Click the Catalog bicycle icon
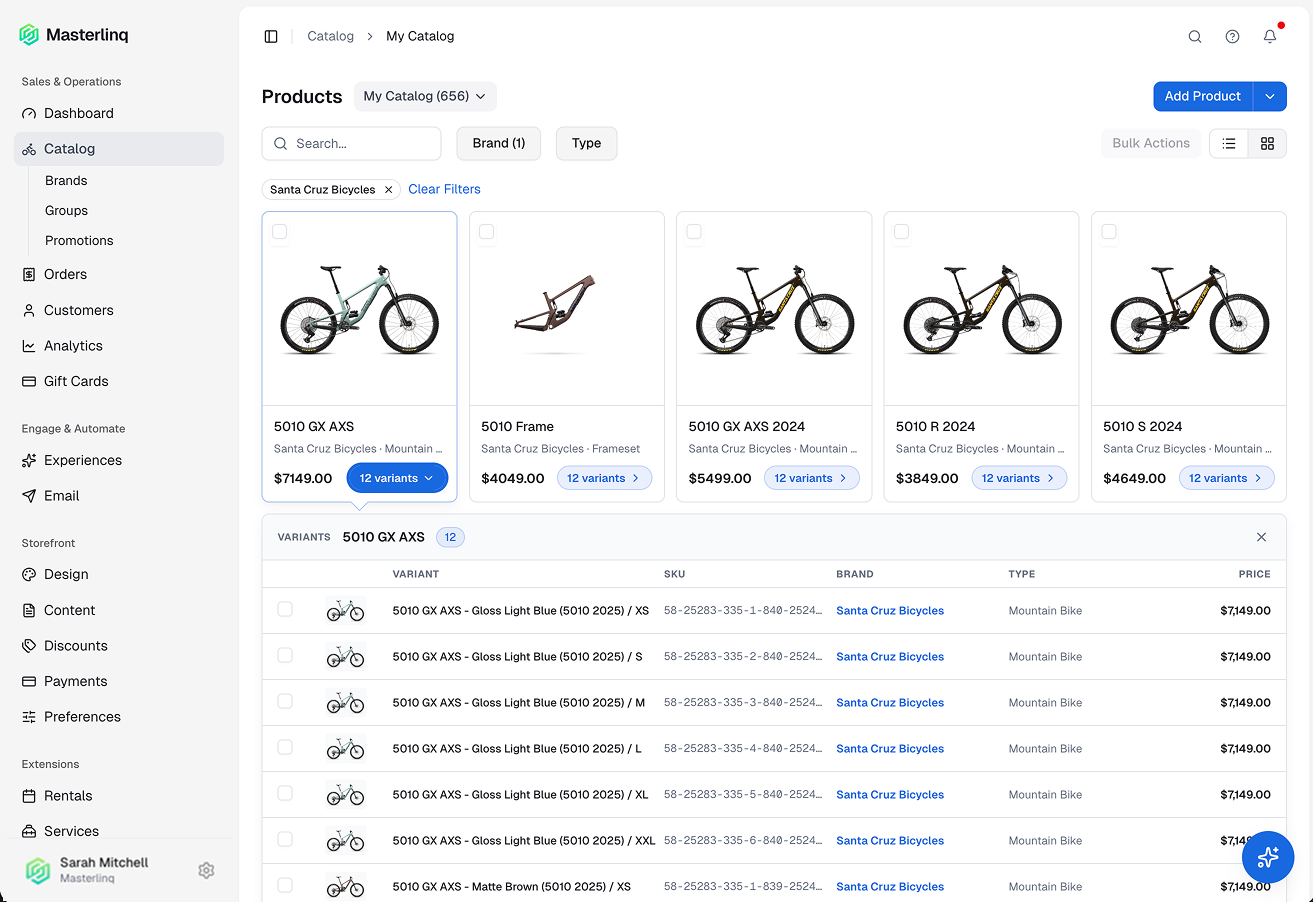Screen dimensions: 1313x902 tap(29, 149)
